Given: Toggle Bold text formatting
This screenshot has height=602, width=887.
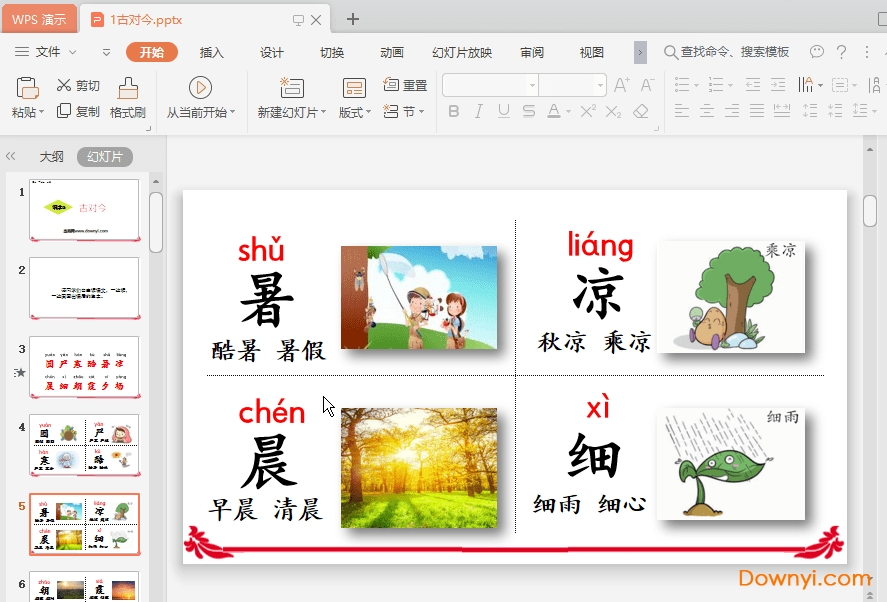Looking at the screenshot, I should coord(453,111).
